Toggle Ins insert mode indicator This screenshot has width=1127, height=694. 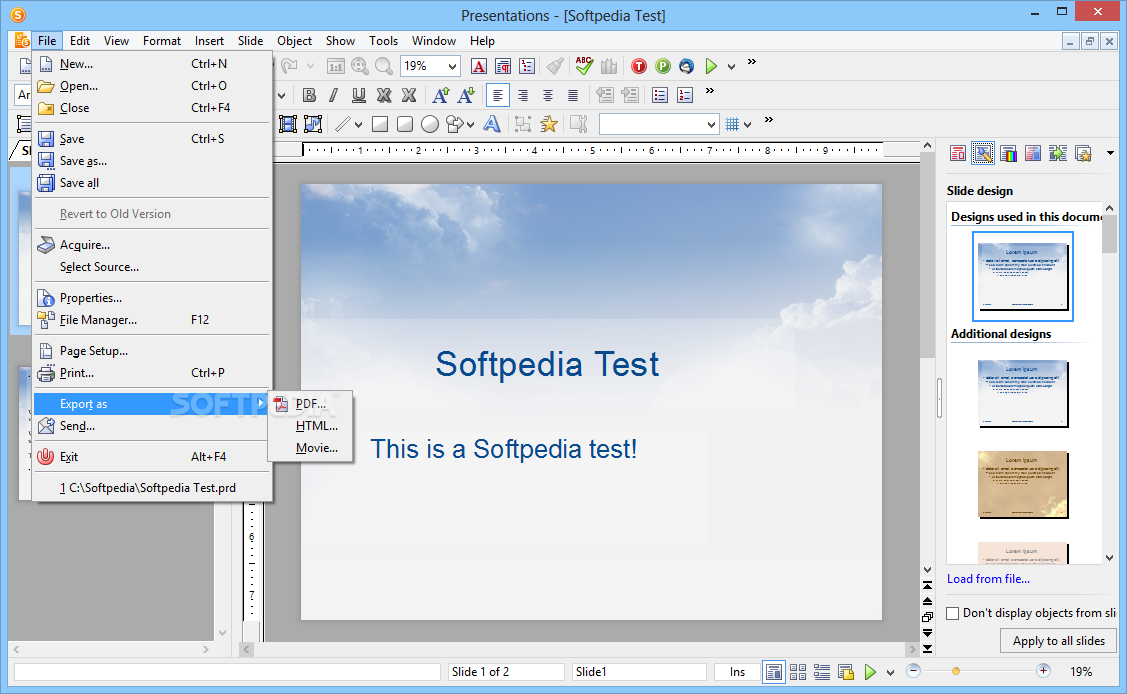coord(737,672)
